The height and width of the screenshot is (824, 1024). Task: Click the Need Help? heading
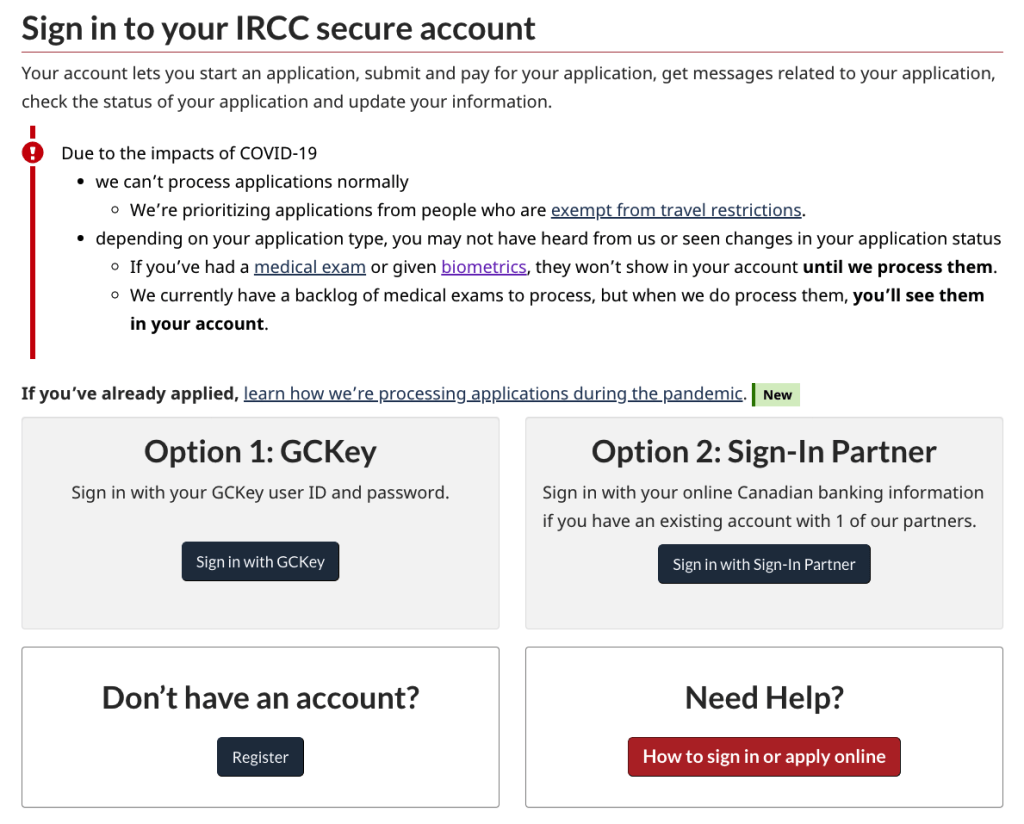pos(764,697)
